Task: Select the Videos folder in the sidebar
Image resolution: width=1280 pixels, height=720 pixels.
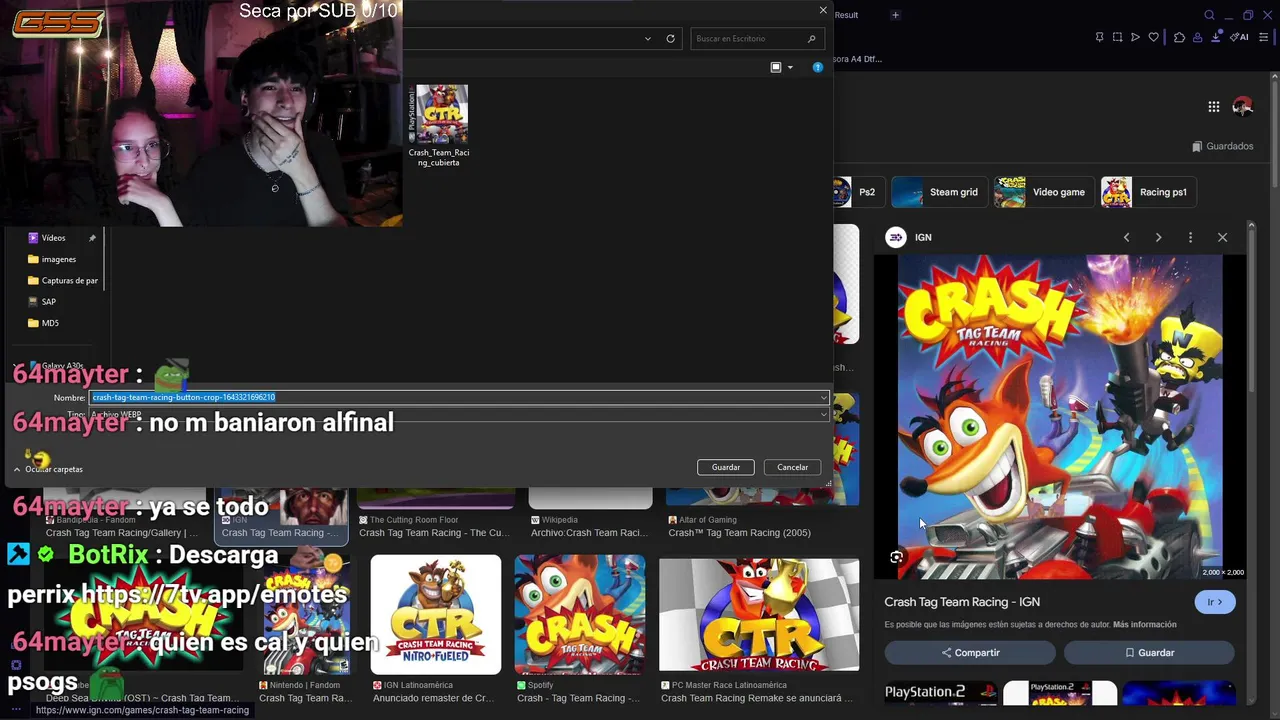Action: pyautogui.click(x=53, y=238)
